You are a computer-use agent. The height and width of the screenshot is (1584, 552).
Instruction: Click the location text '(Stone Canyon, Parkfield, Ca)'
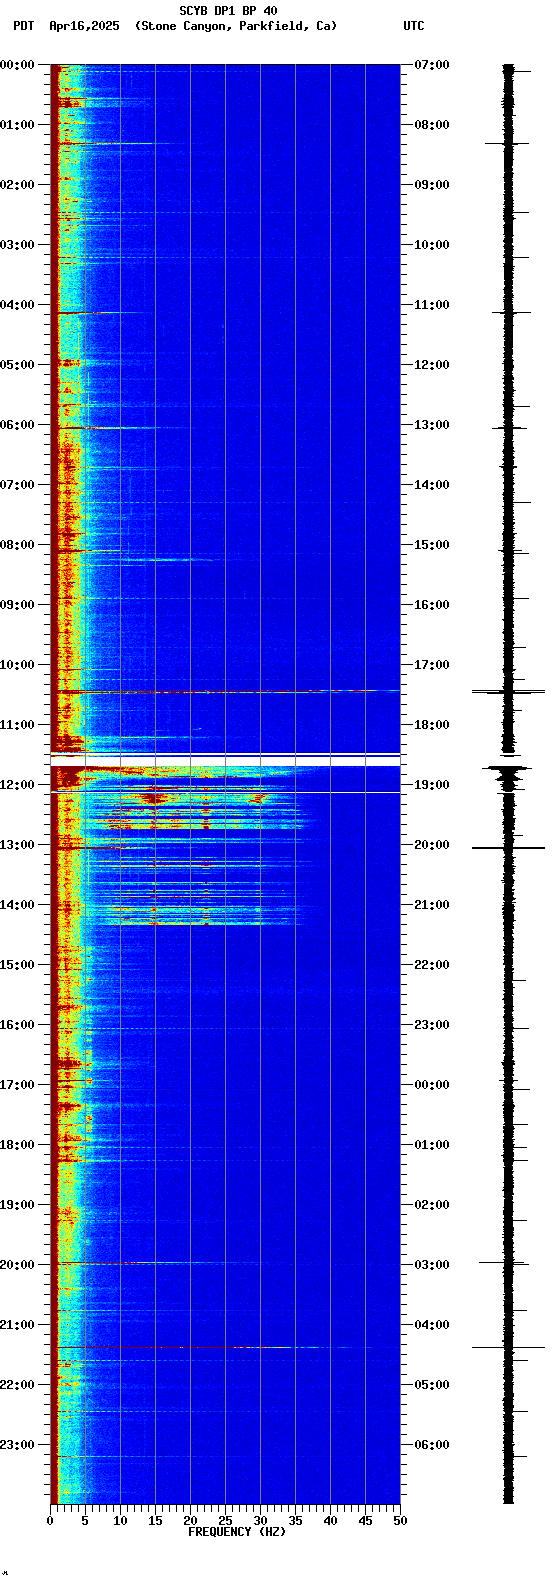point(236,26)
